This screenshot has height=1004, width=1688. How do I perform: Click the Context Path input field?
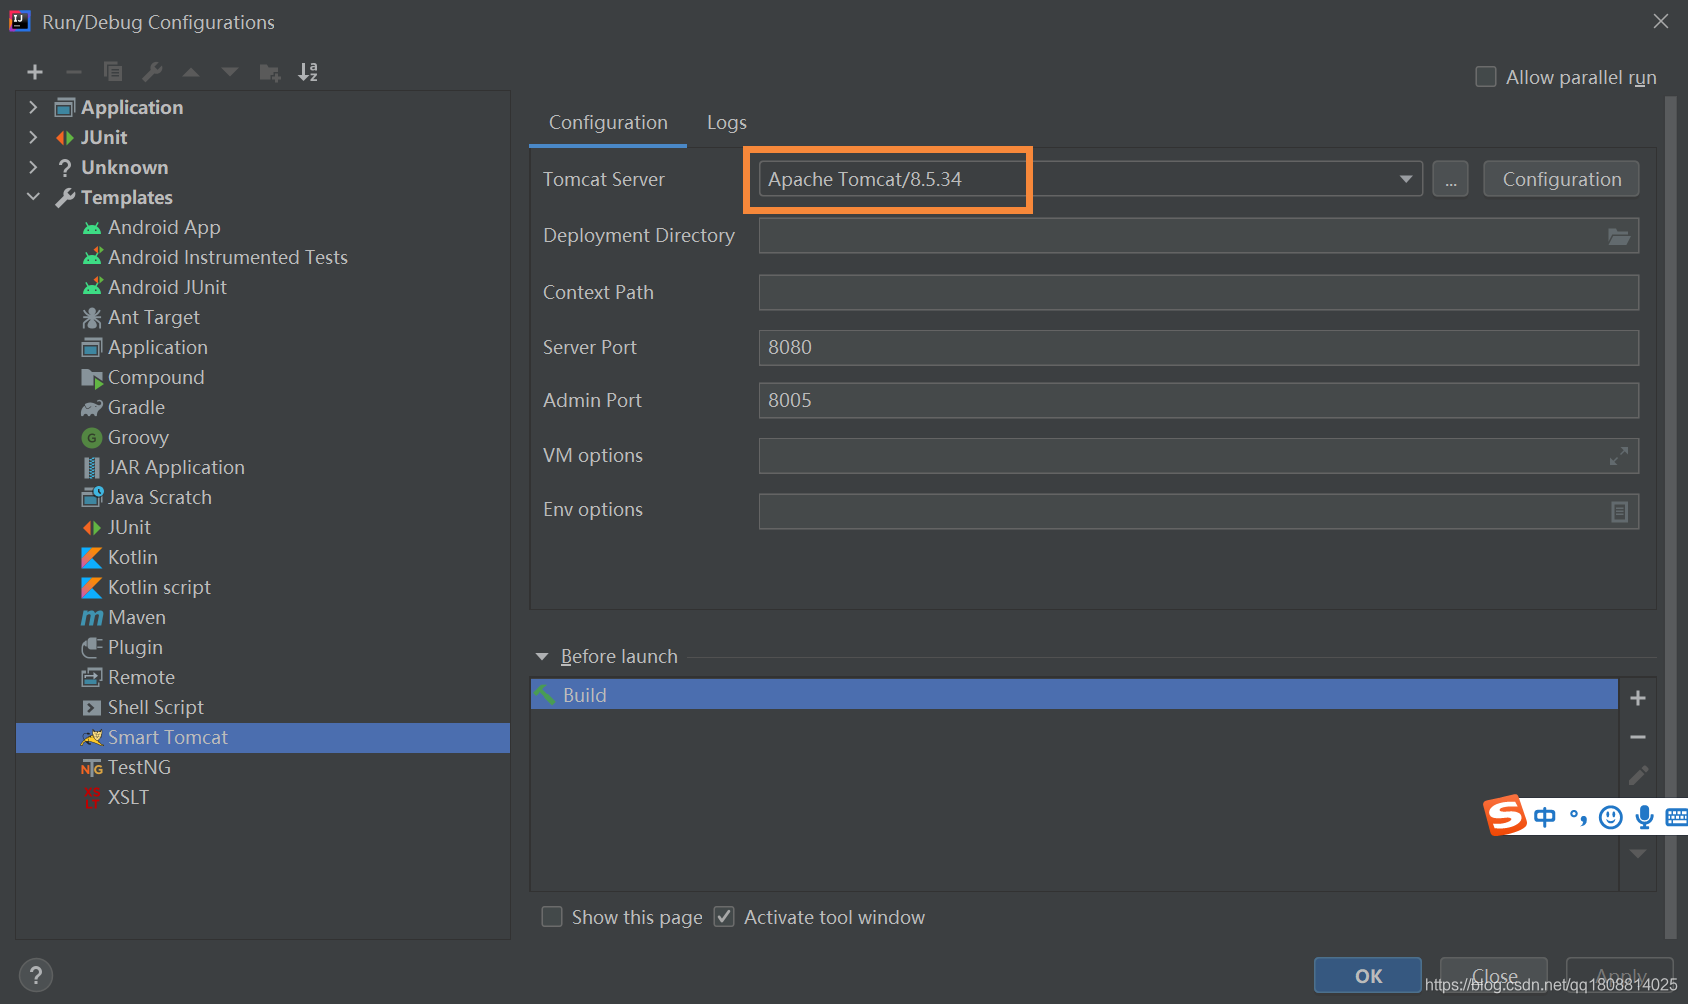pyautogui.click(x=1198, y=292)
